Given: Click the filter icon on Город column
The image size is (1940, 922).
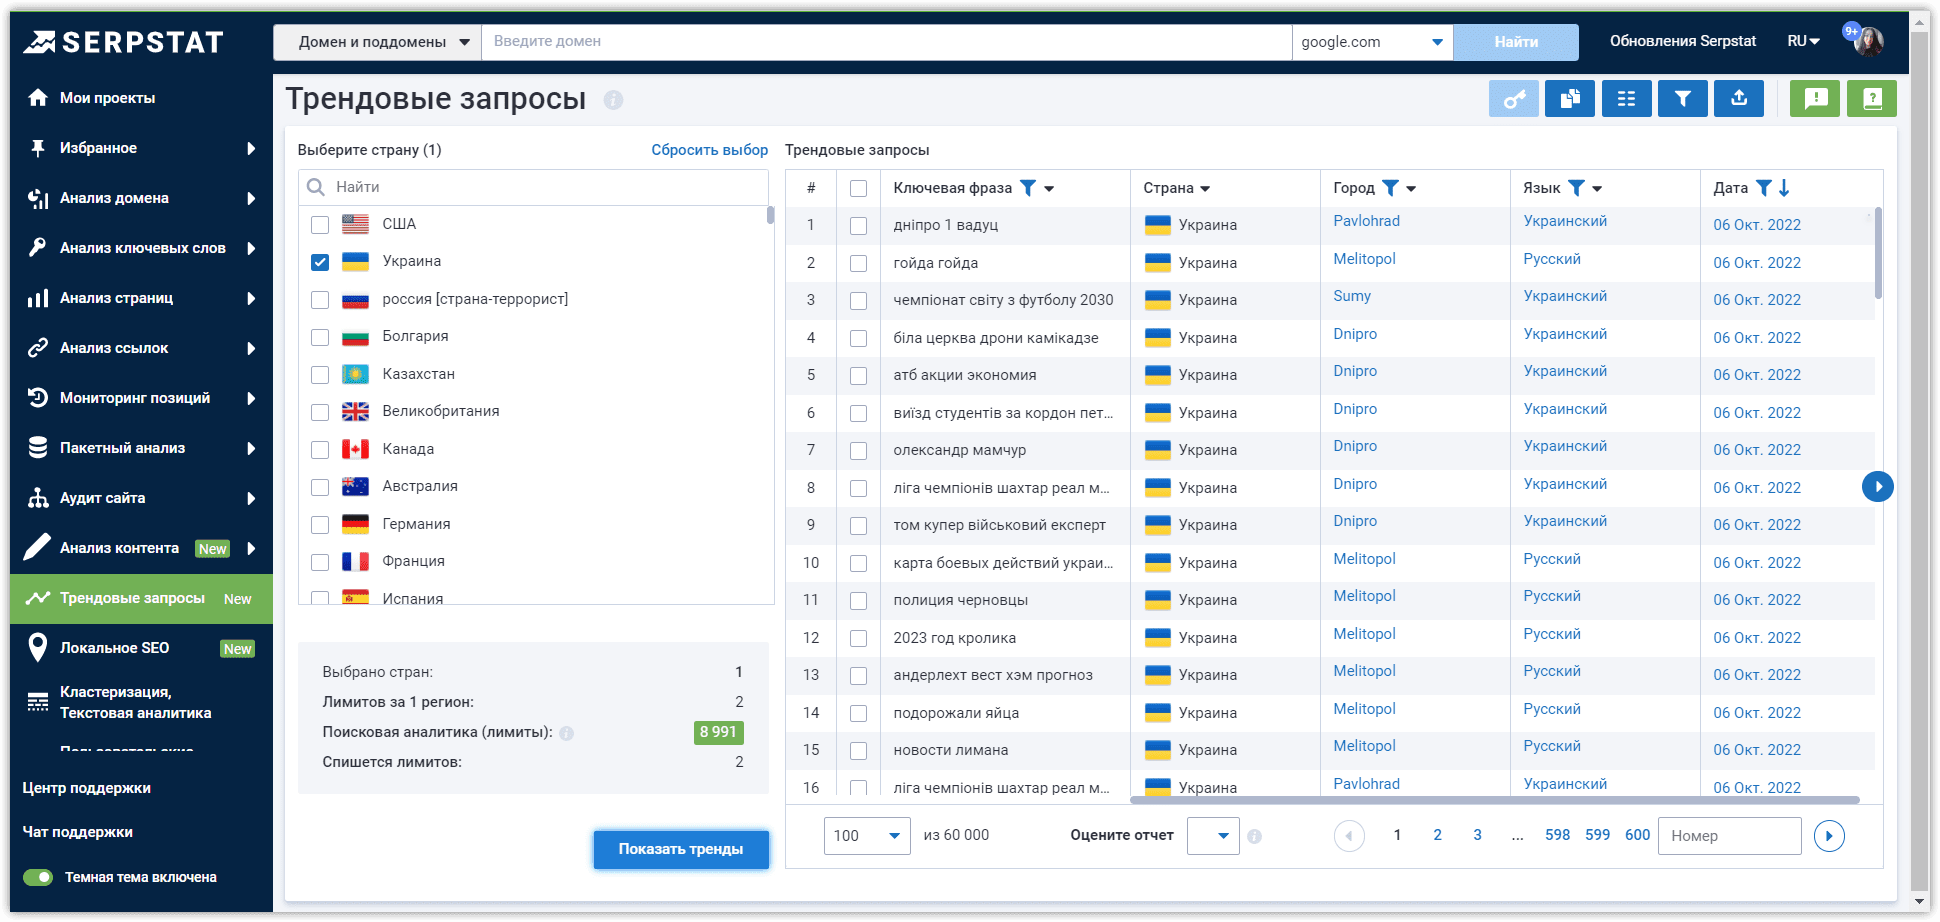Looking at the screenshot, I should coord(1390,188).
